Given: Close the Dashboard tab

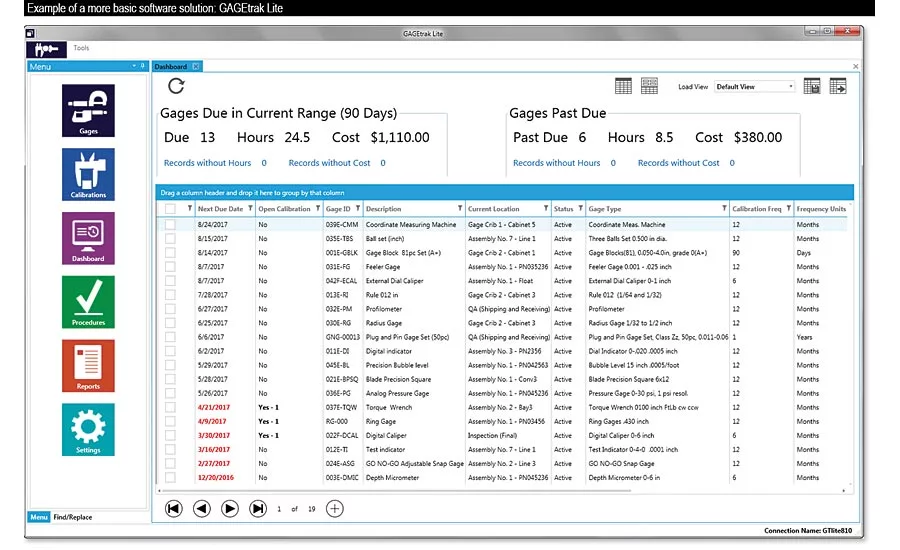Looking at the screenshot, I should click(196, 67).
